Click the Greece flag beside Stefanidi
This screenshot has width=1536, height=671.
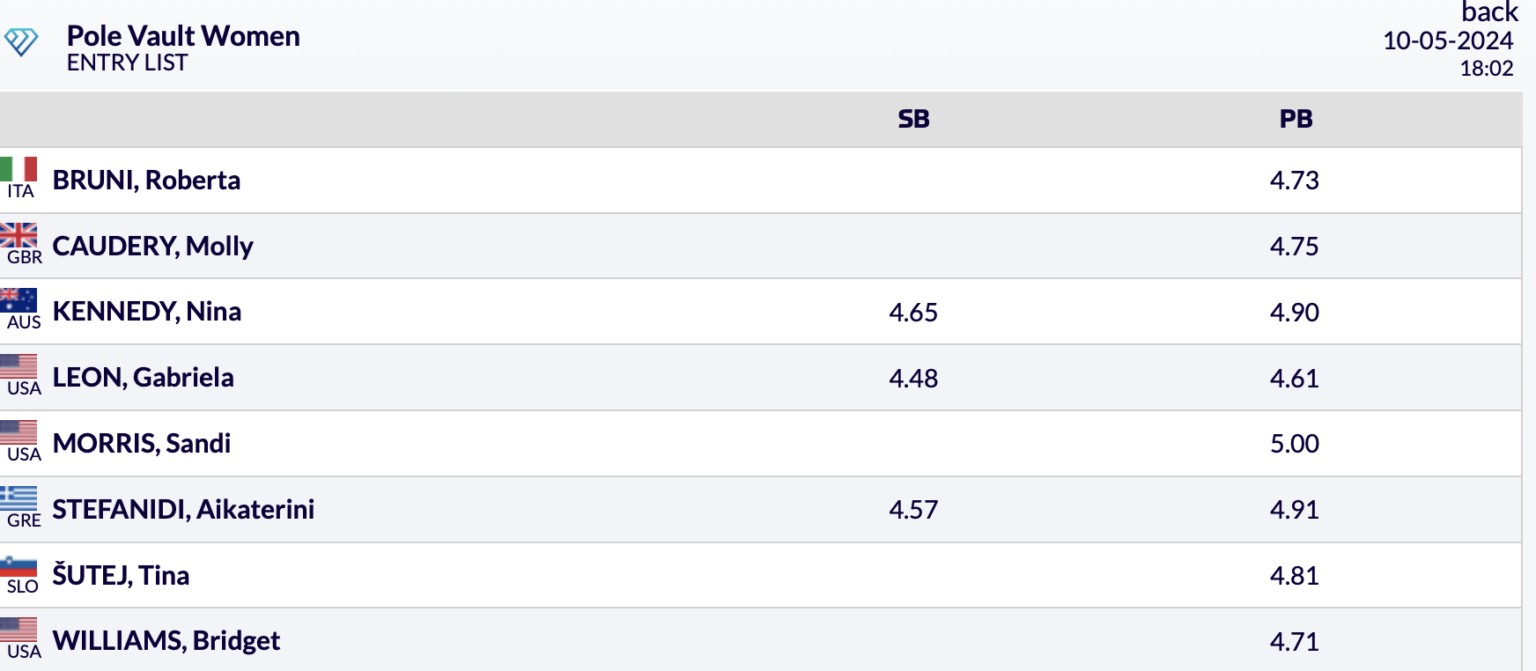point(19,498)
